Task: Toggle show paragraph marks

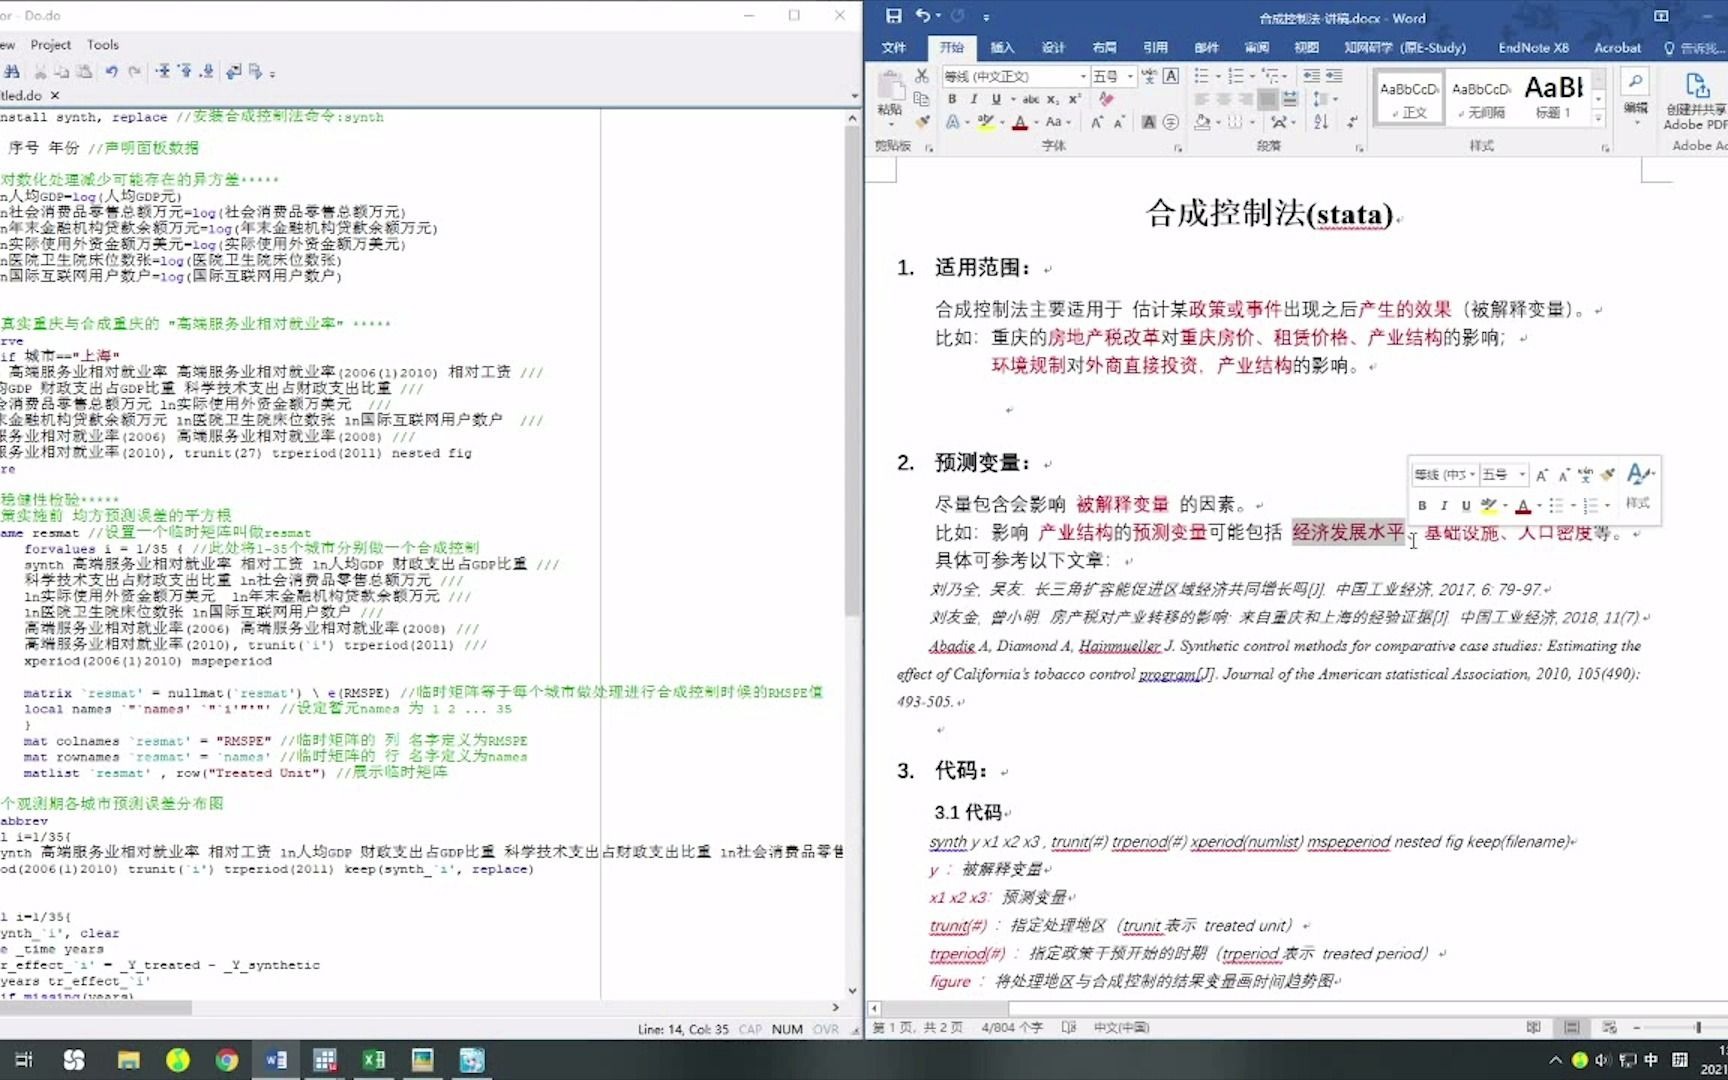Action: [x=1351, y=122]
